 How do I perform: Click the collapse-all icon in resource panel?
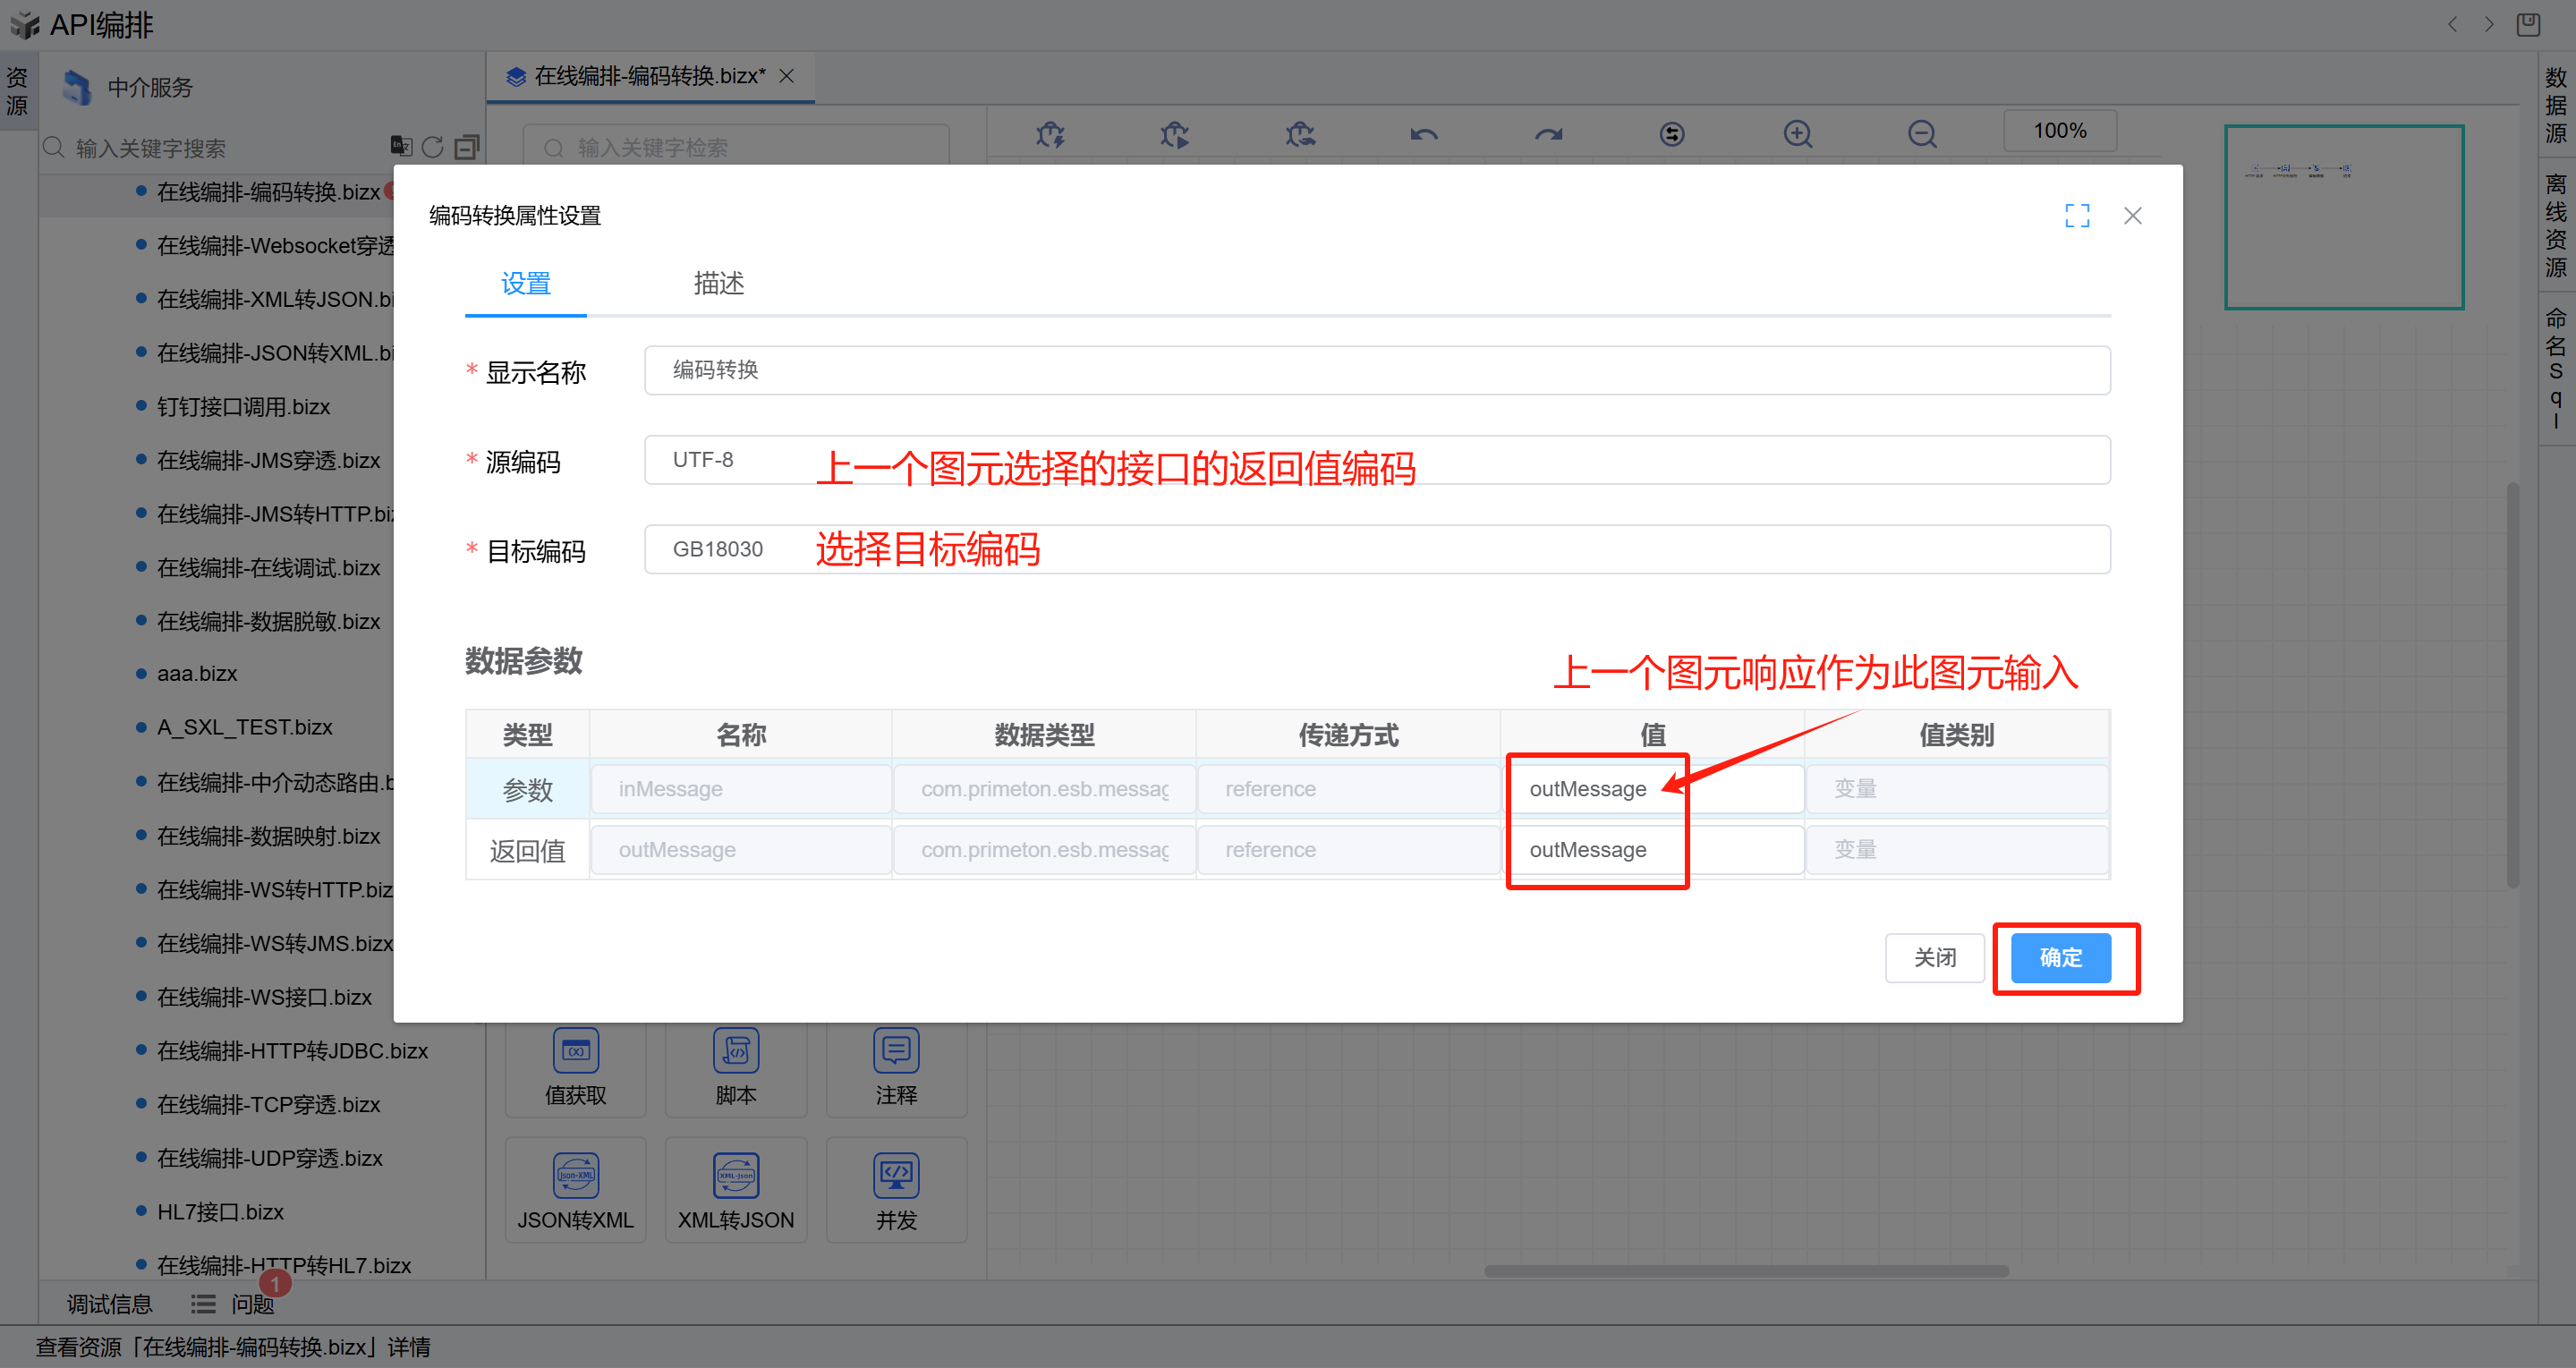click(466, 148)
